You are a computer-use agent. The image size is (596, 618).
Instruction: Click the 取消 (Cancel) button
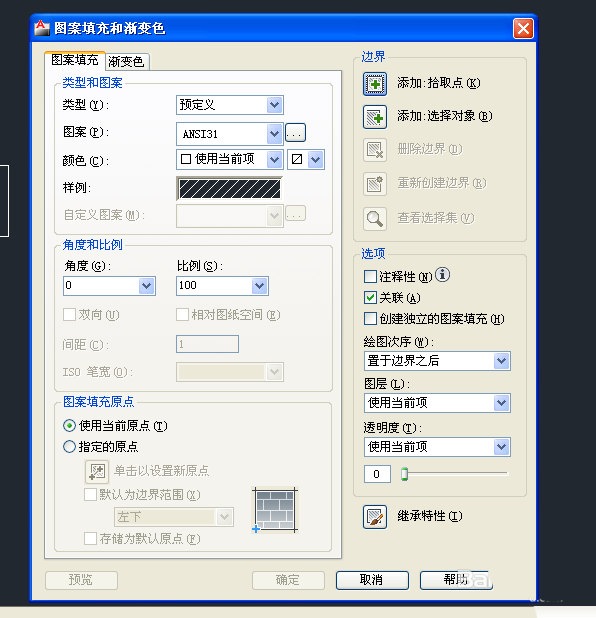(372, 580)
